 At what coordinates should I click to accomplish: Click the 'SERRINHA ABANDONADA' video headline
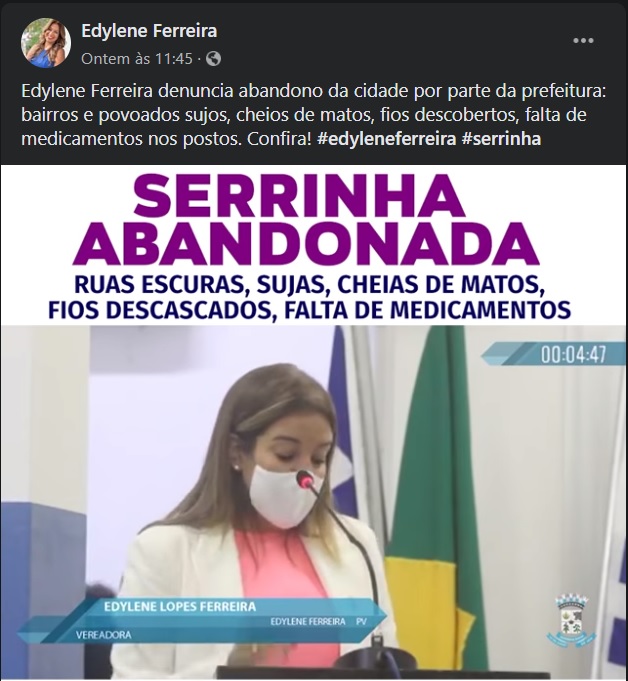tap(306, 220)
